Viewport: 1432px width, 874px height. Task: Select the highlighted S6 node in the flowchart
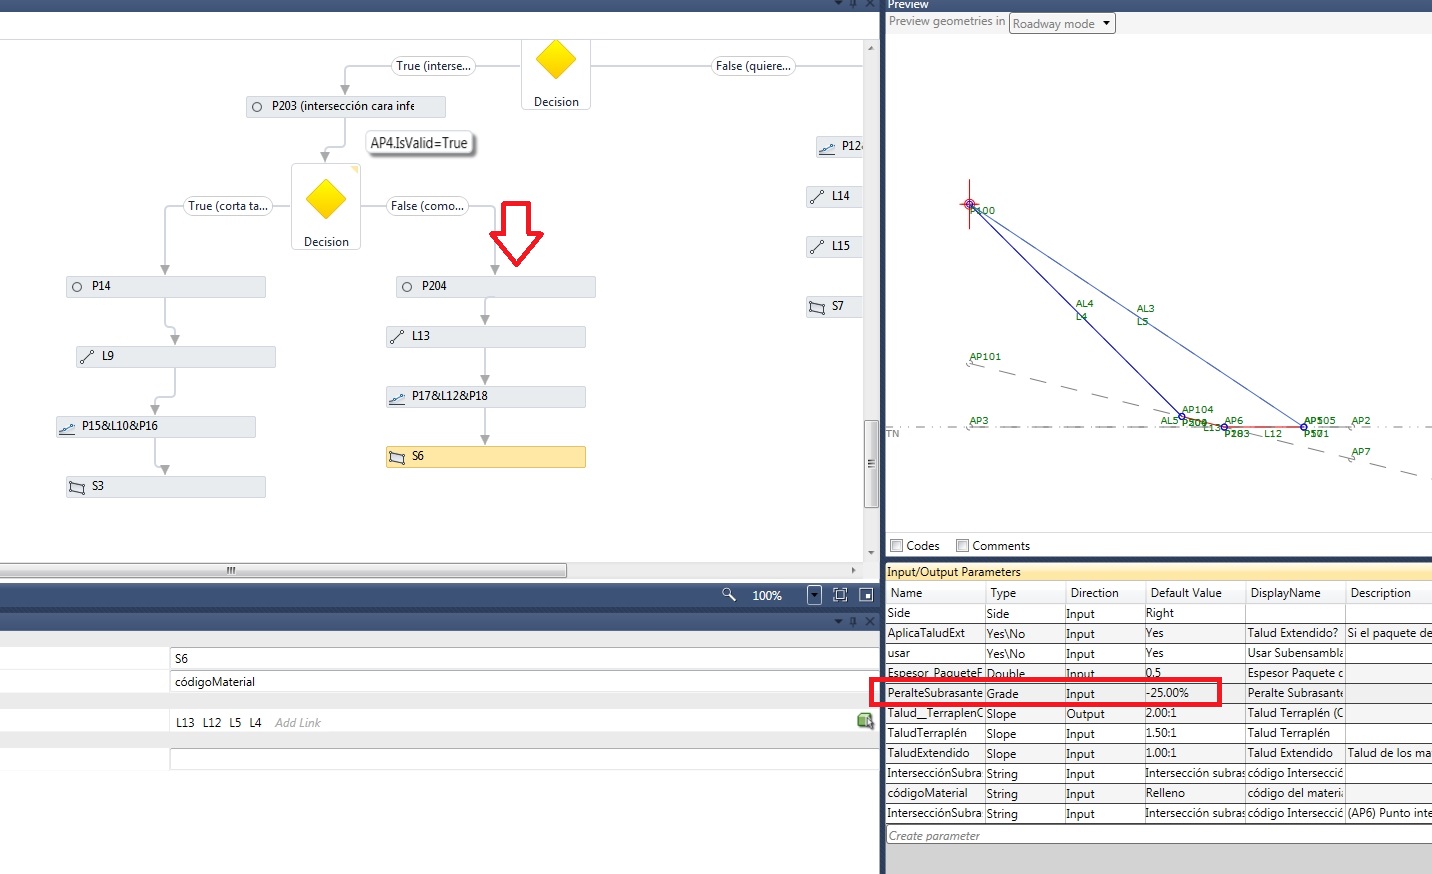click(x=485, y=456)
